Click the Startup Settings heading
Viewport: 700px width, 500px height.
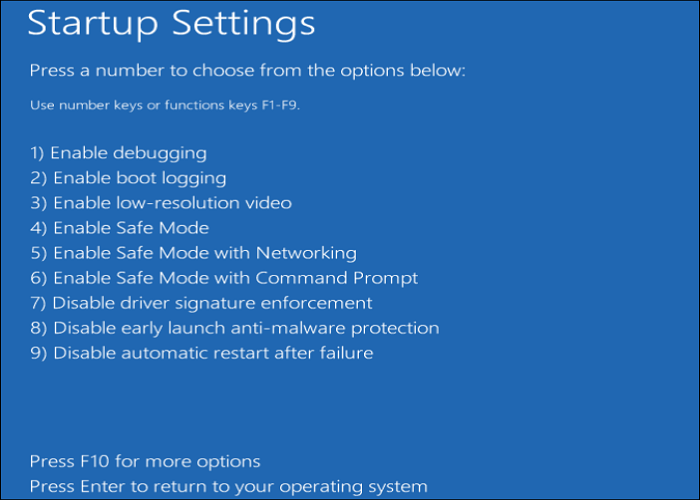171,24
